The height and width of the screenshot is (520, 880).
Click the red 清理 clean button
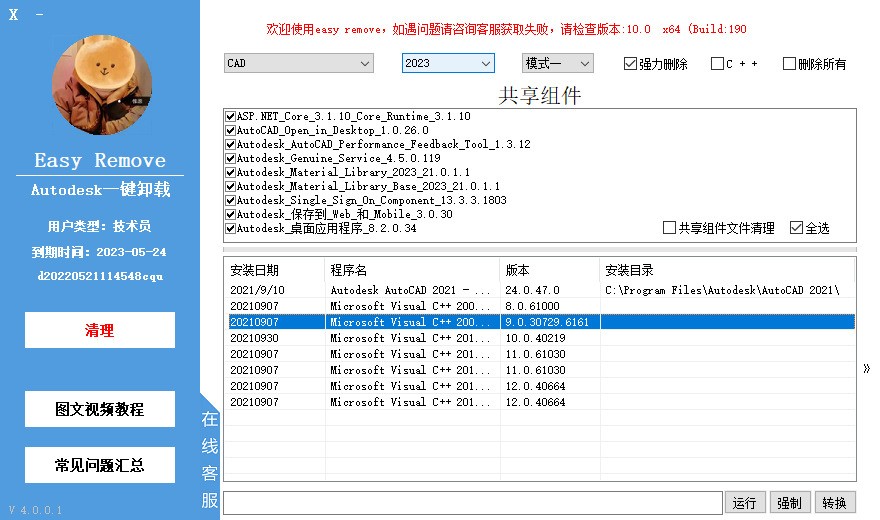coord(100,330)
